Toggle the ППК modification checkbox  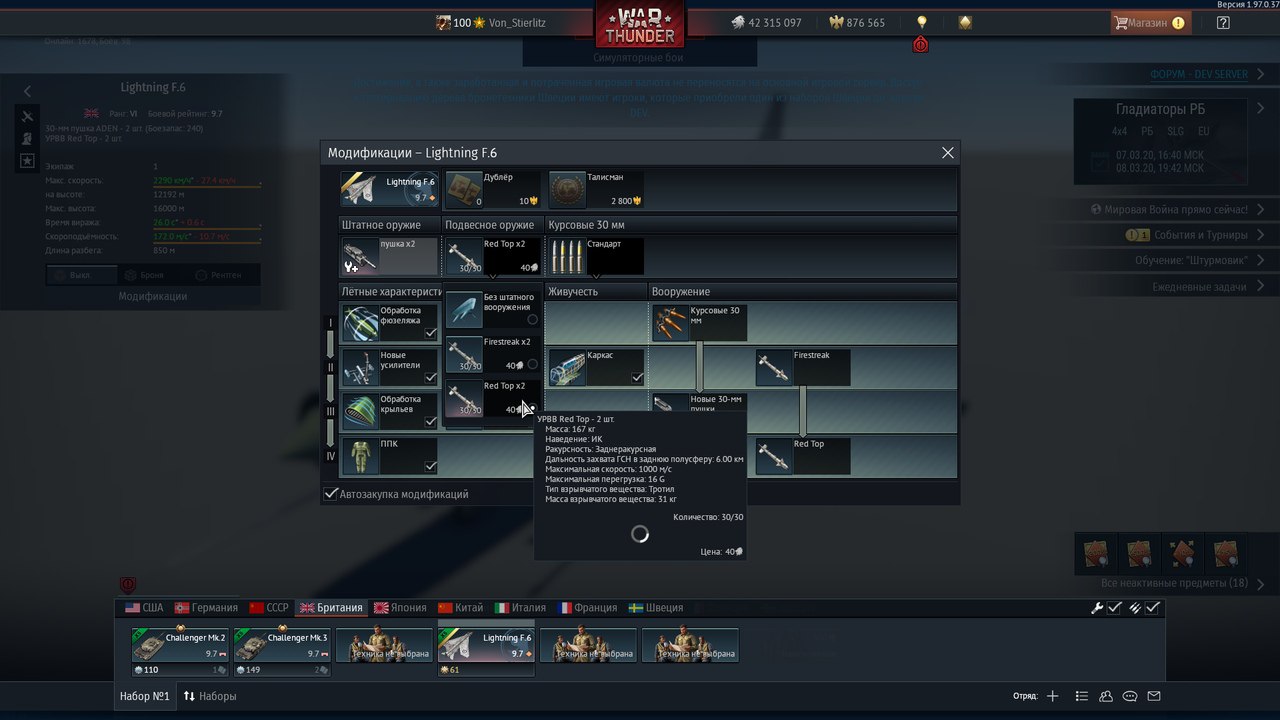point(431,466)
